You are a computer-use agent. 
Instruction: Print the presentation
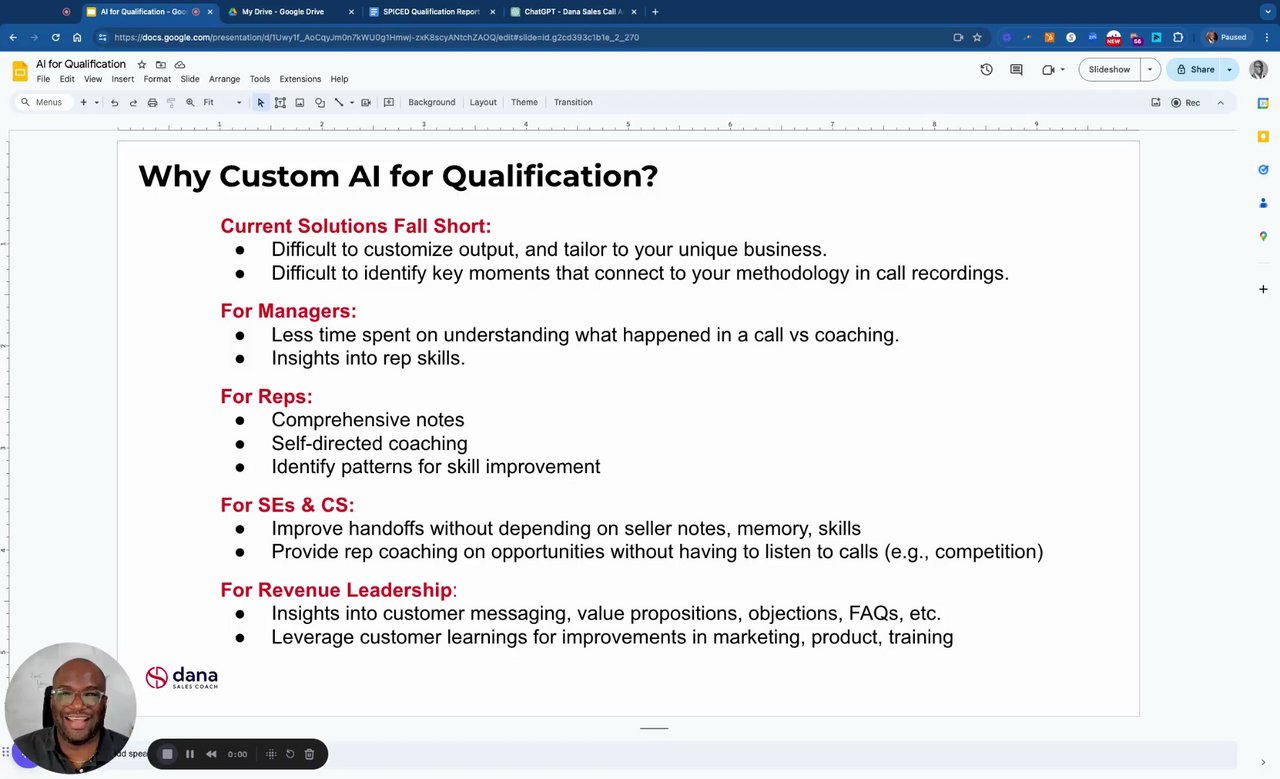(x=152, y=102)
